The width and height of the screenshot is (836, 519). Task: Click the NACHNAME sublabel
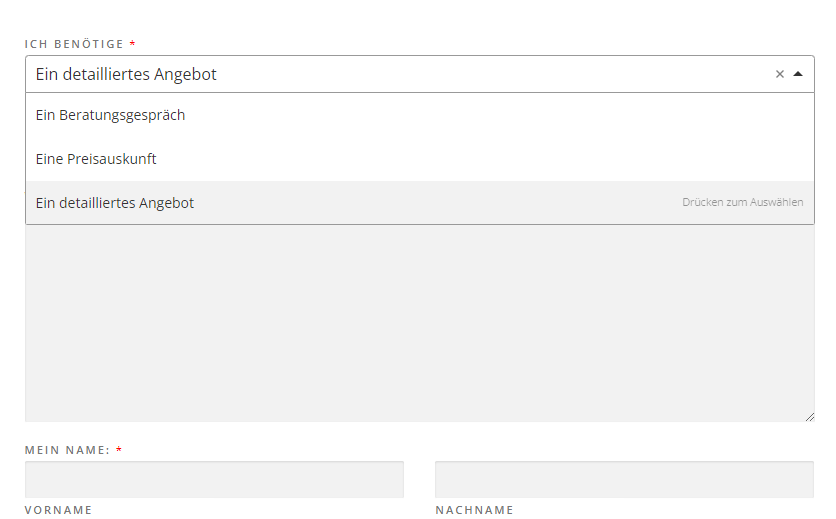(x=475, y=510)
